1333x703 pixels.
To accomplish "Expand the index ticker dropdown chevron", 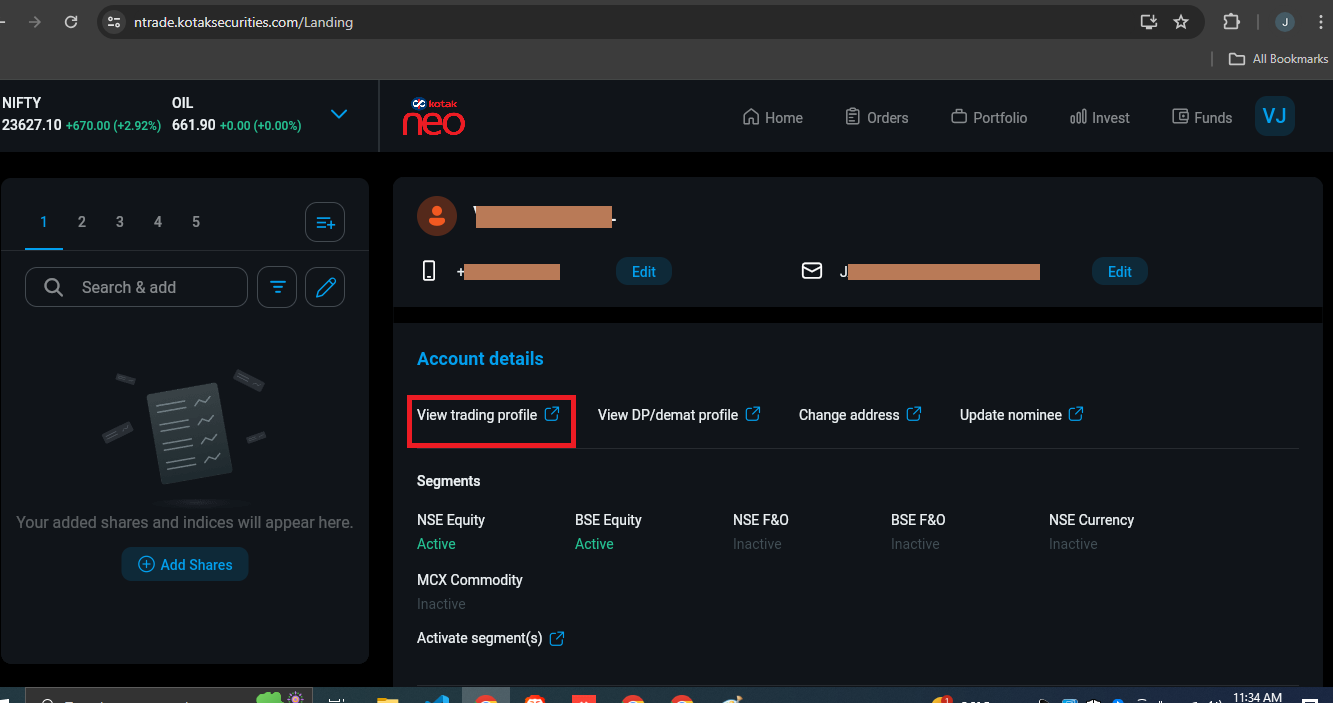I will pyautogui.click(x=339, y=114).
